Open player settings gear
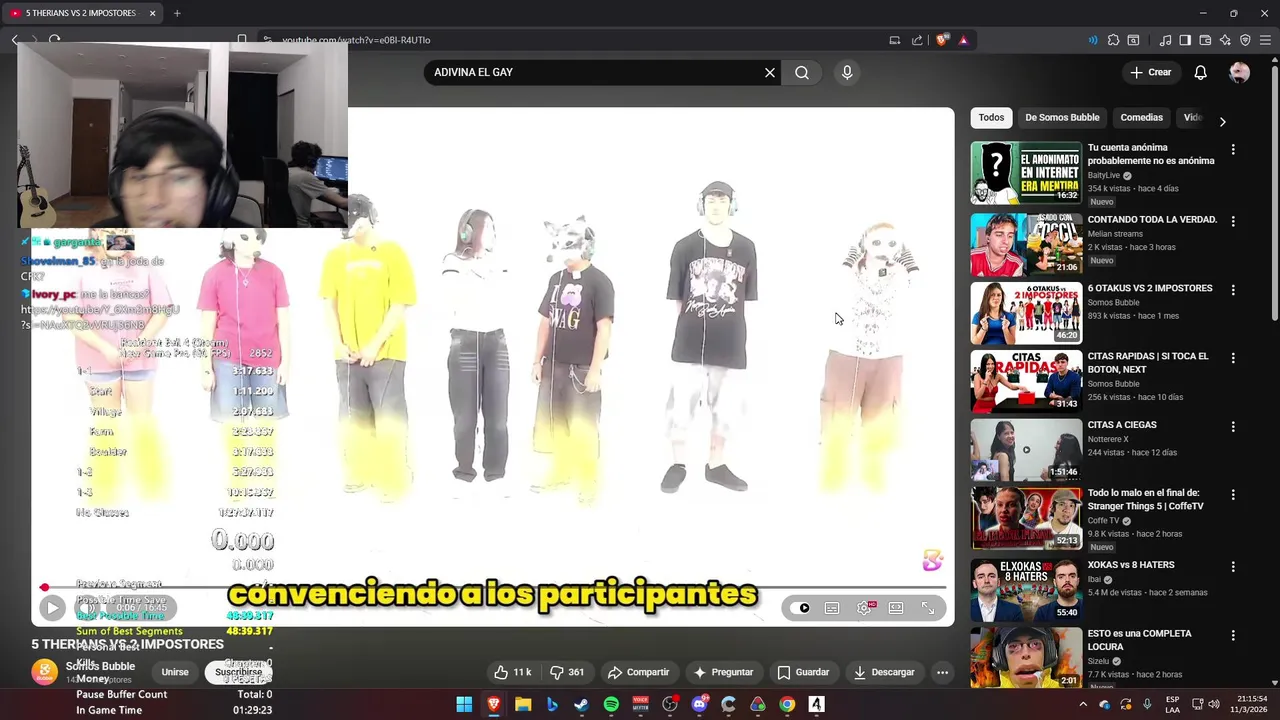 click(864, 608)
